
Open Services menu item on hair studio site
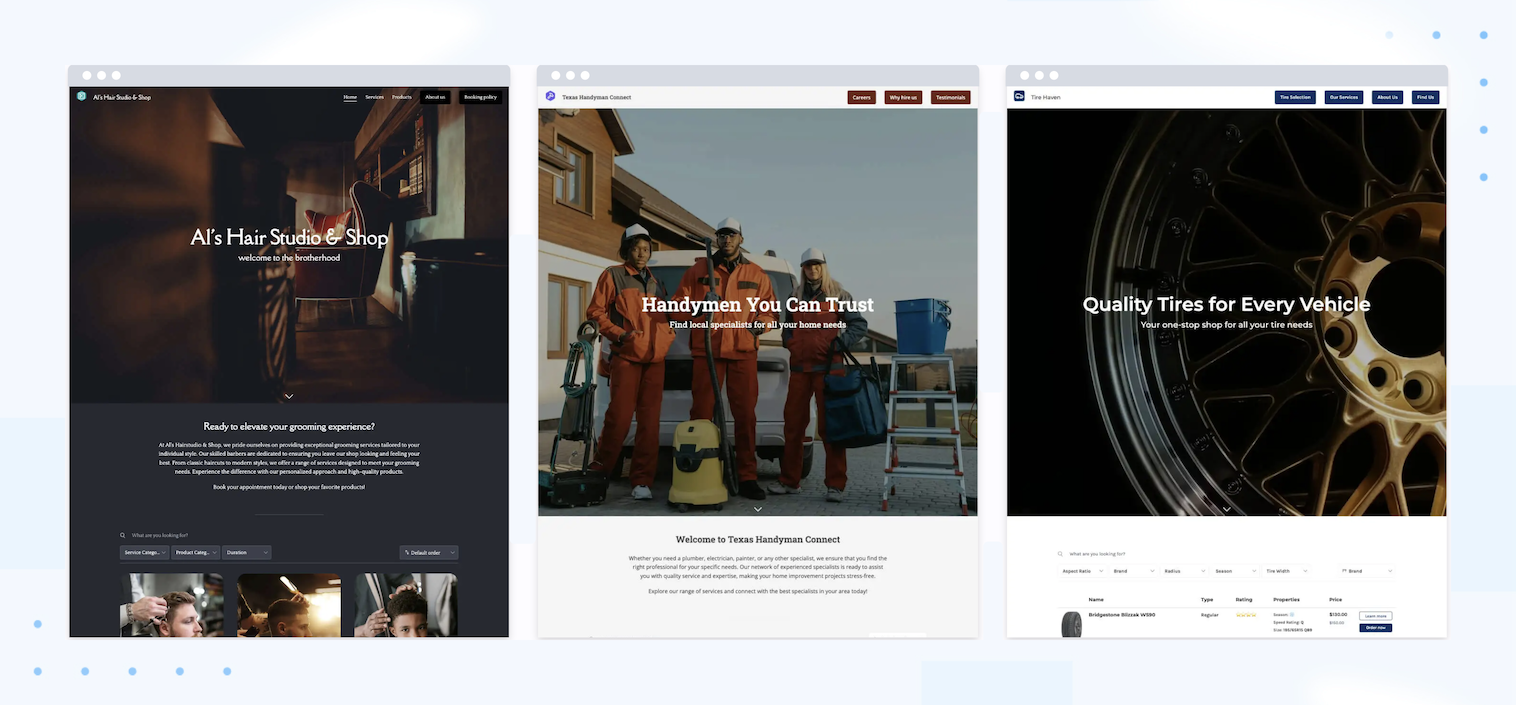[374, 97]
